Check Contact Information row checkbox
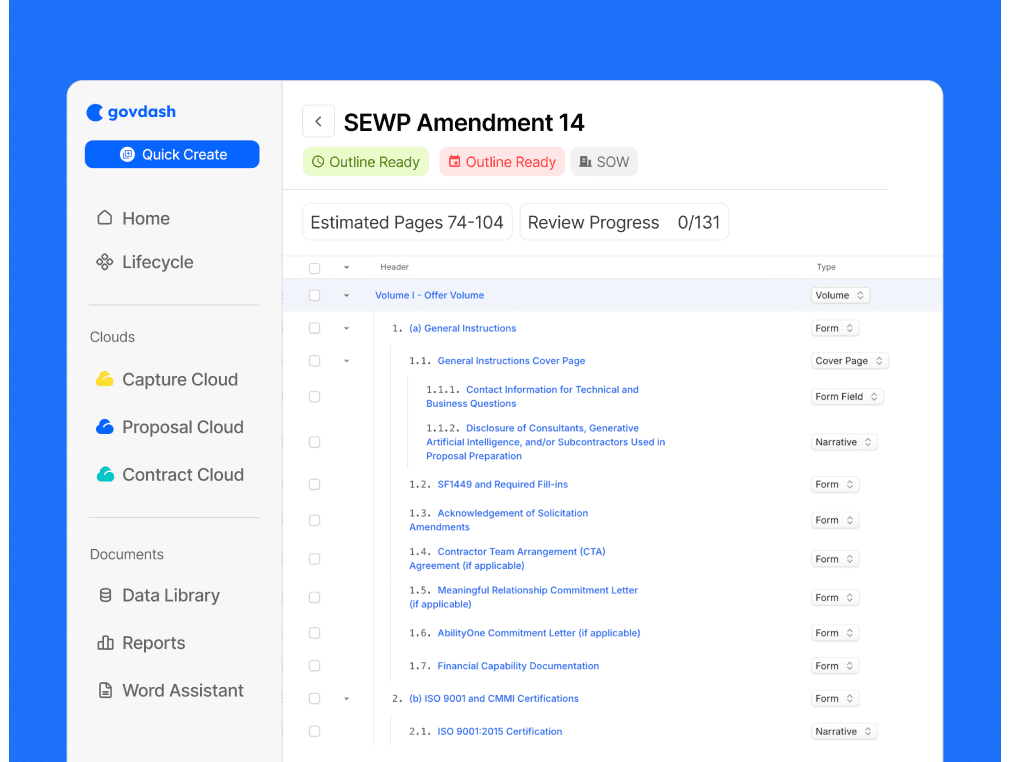This screenshot has height=762, width=1011. point(315,396)
